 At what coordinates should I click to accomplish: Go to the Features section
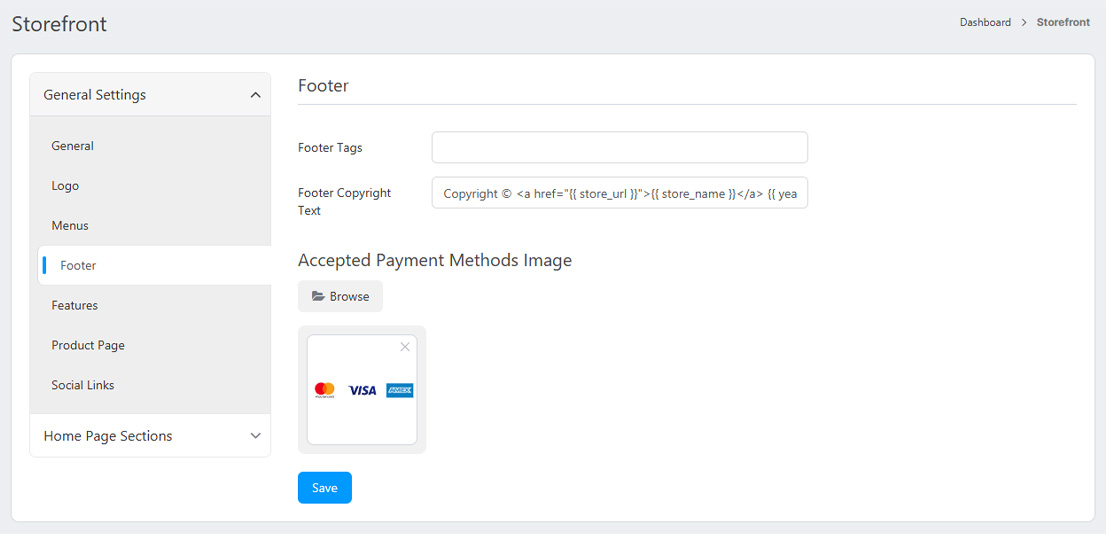75,306
